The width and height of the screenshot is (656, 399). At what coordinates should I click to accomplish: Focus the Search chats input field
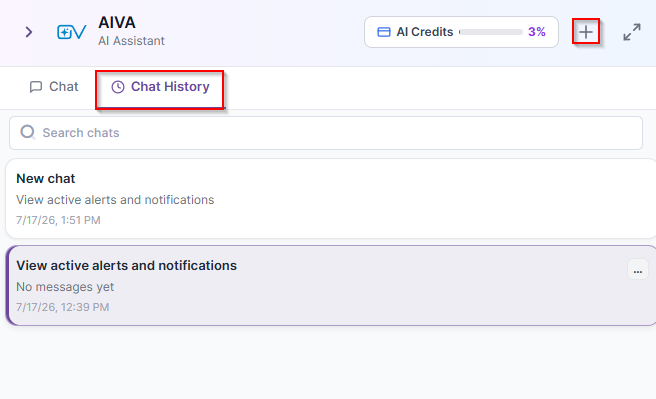(326, 133)
